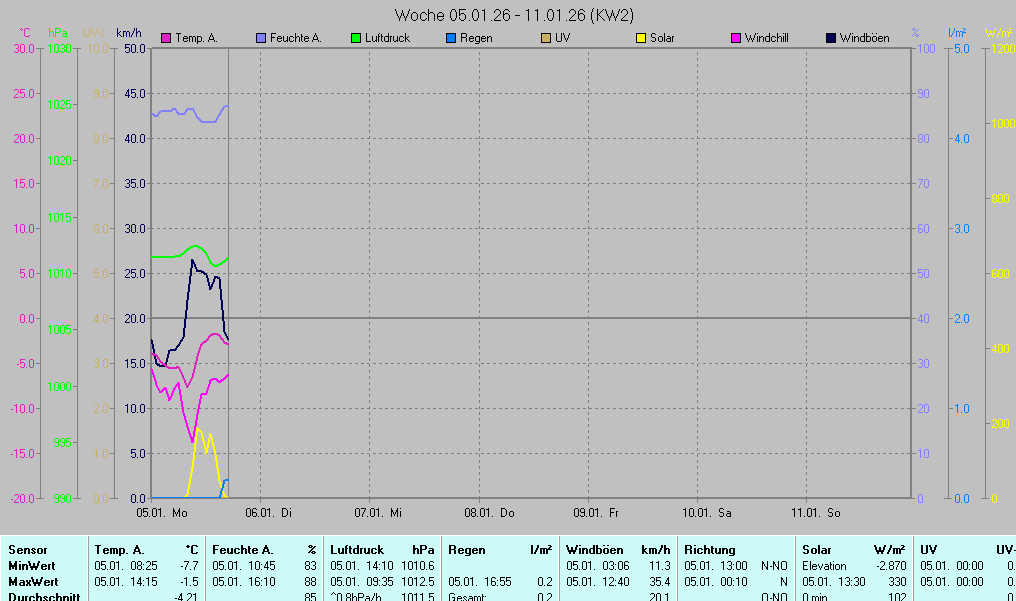Viewport: 1016px width, 601px height.
Task: Click the Feuchte A. legend color box
Action: click(x=262, y=39)
